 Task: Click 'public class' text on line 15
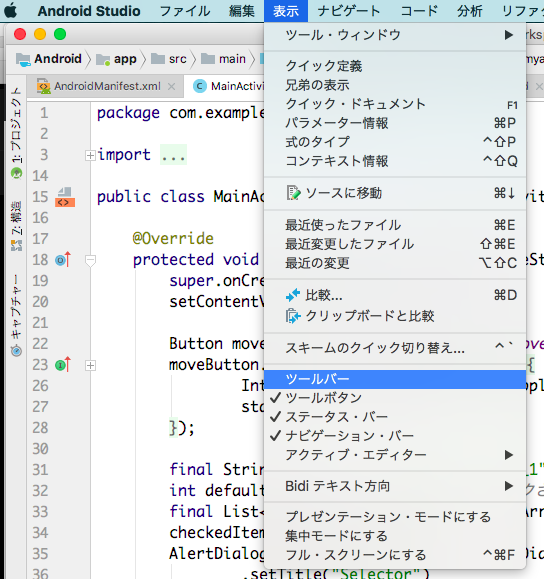[x=151, y=196]
